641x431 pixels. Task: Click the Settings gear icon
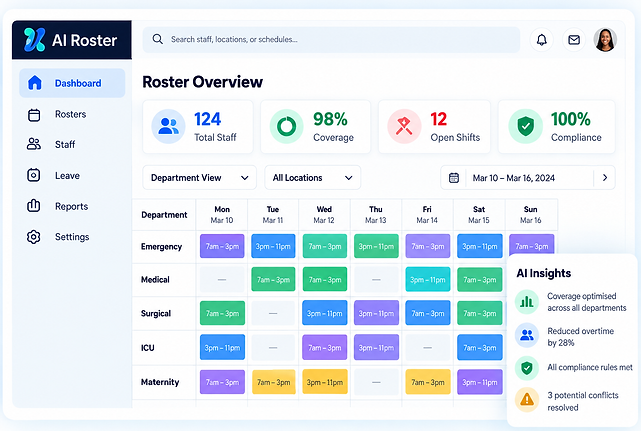34,237
